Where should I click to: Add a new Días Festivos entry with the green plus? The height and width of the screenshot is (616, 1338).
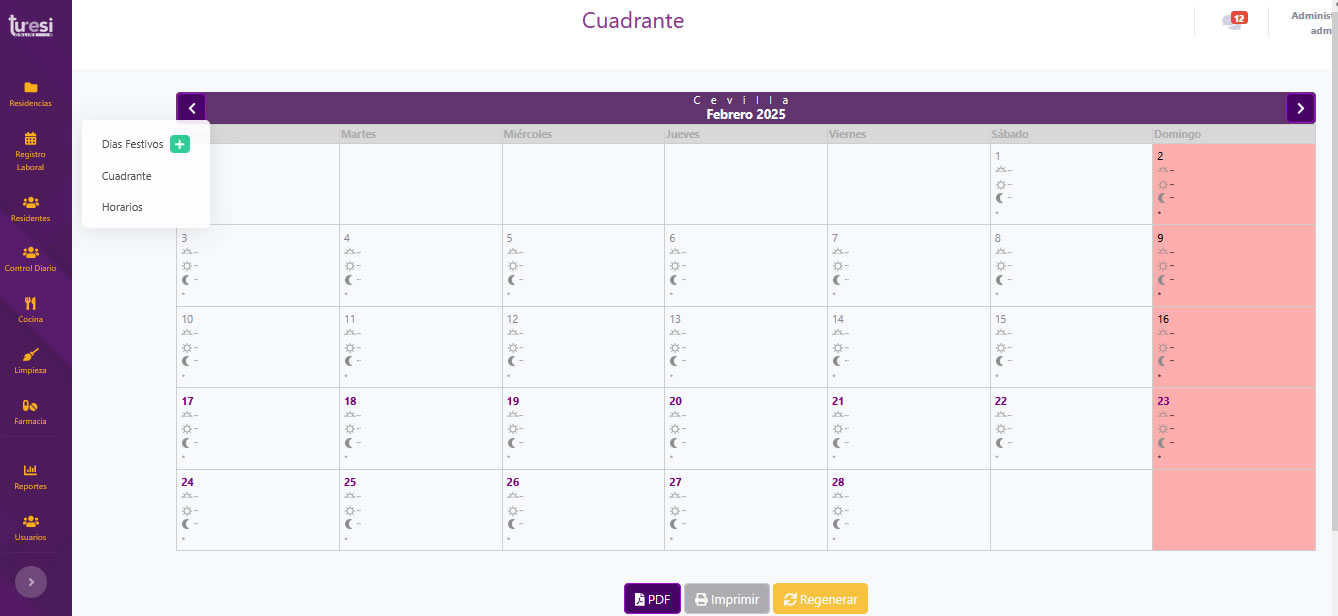[x=179, y=144]
